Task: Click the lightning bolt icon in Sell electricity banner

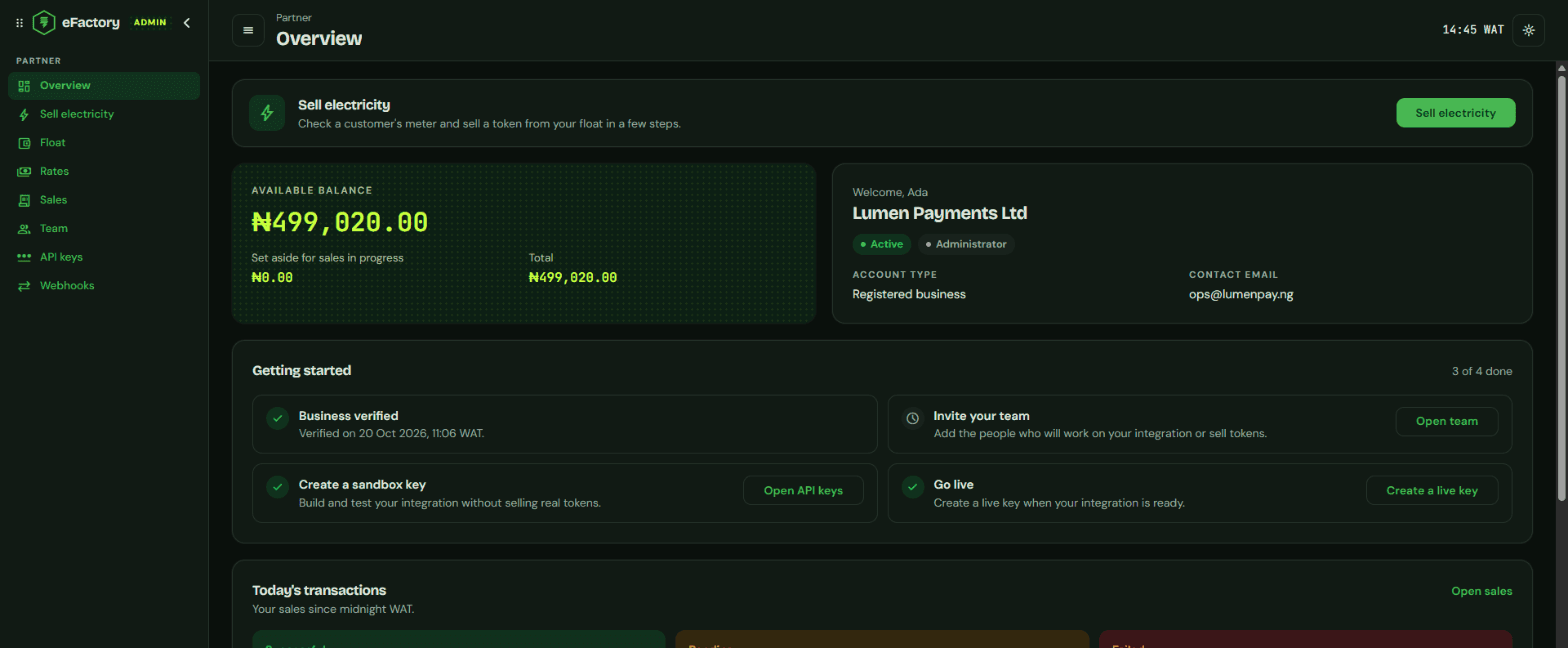Action: 267,113
